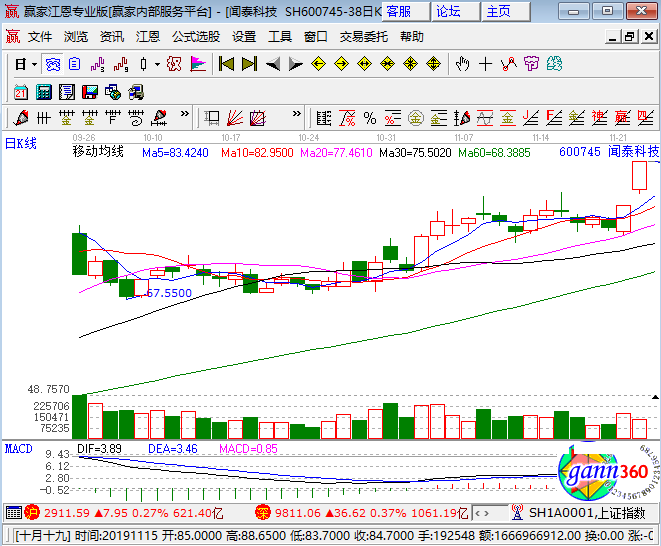Click the calendar icon showing 21
This screenshot has height=546, width=661.
(21, 92)
